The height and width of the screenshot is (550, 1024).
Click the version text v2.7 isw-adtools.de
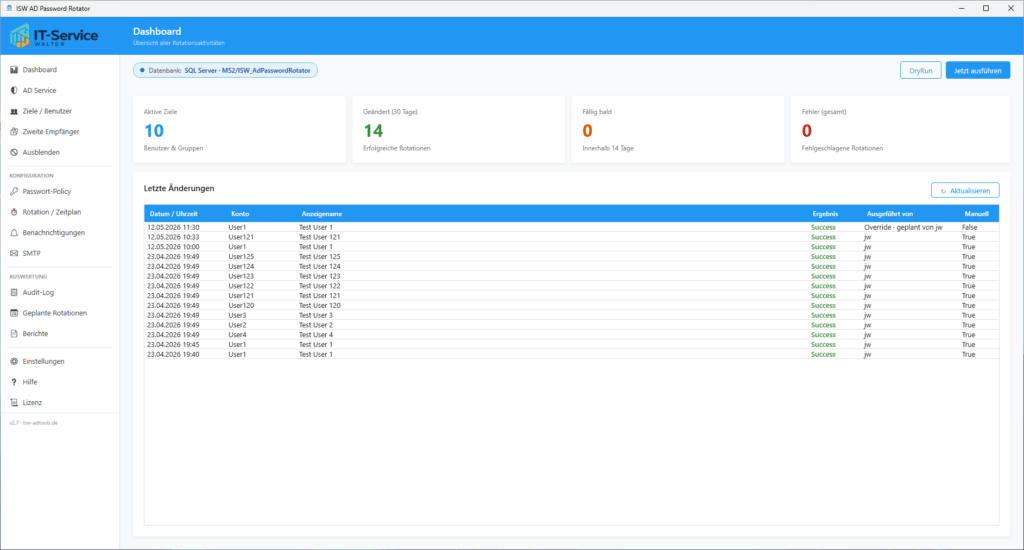click(x=33, y=423)
